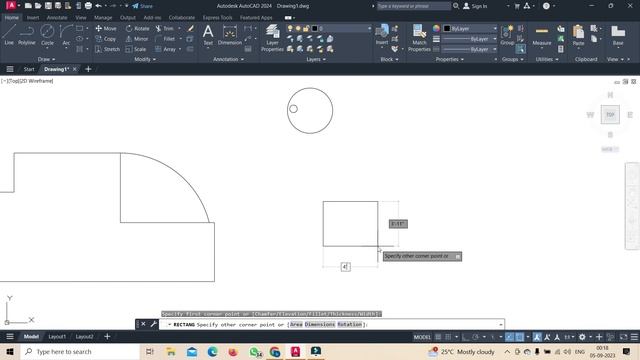Add a new drawing tab with plus
The width and height of the screenshot is (640, 360).
coord(88,69)
